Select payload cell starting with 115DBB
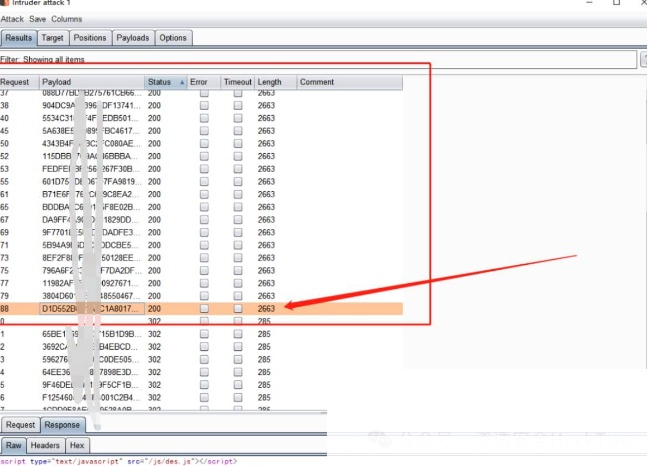Viewport: 654px width, 466px height. 92,156
